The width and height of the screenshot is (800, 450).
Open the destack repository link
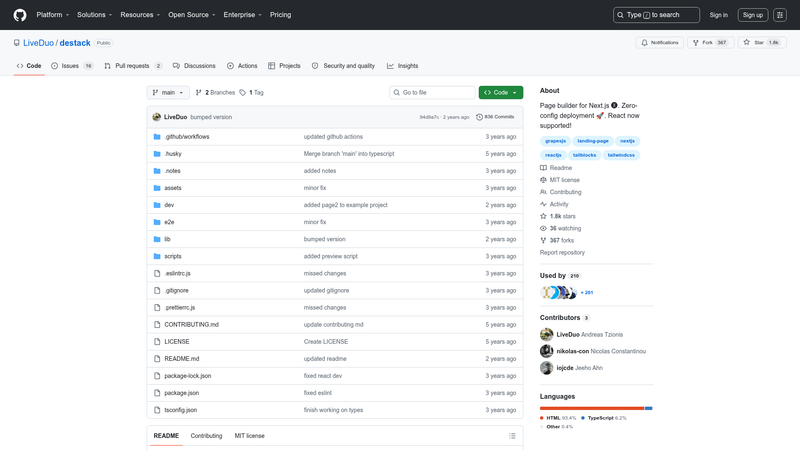pyautogui.click(x=75, y=43)
